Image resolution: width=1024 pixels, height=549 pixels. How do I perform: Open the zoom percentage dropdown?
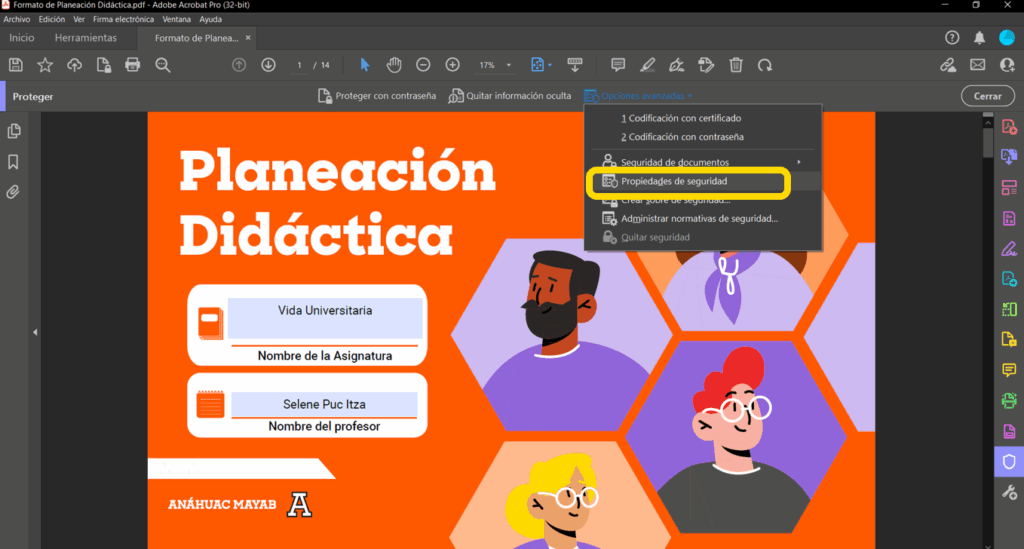(509, 65)
